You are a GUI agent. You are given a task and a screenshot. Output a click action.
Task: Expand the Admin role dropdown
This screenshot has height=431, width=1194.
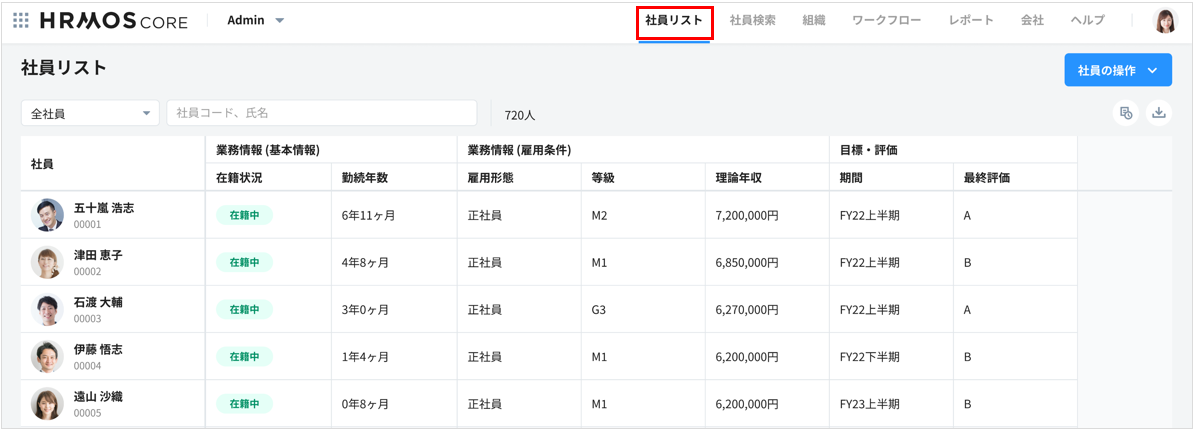[x=256, y=21]
